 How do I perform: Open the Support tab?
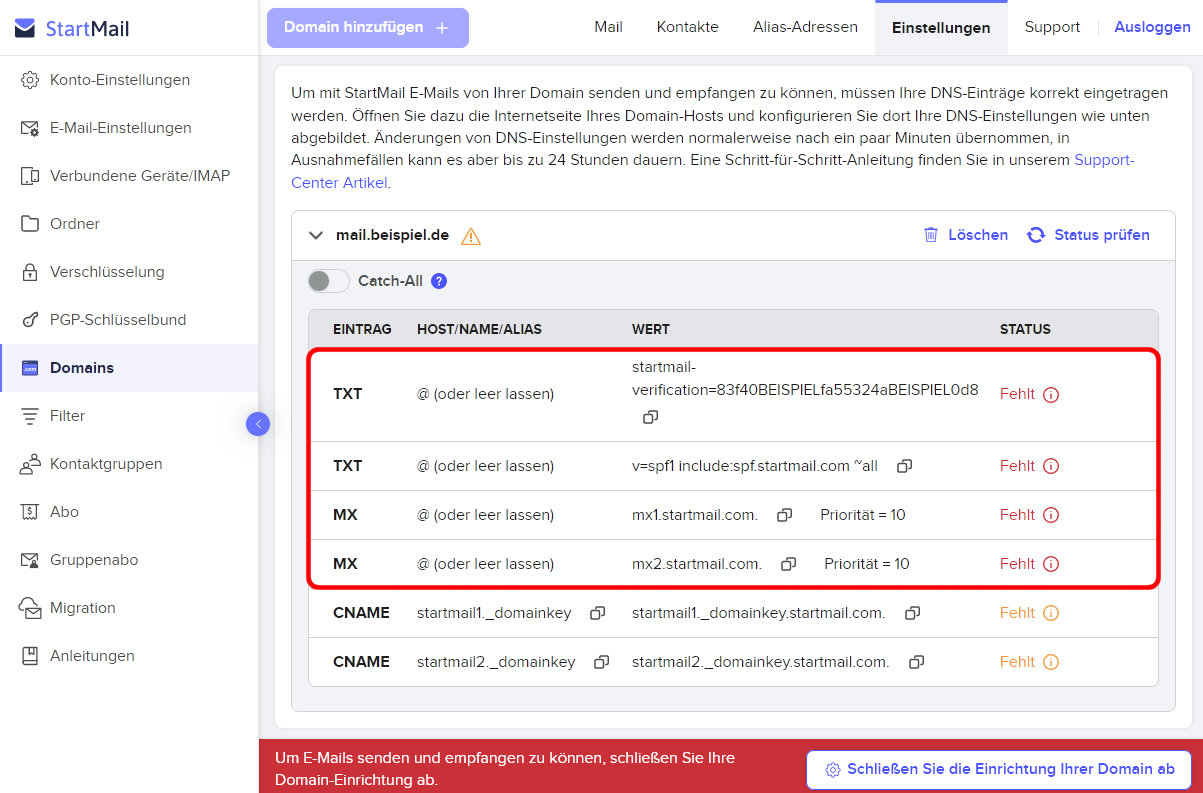1052,27
